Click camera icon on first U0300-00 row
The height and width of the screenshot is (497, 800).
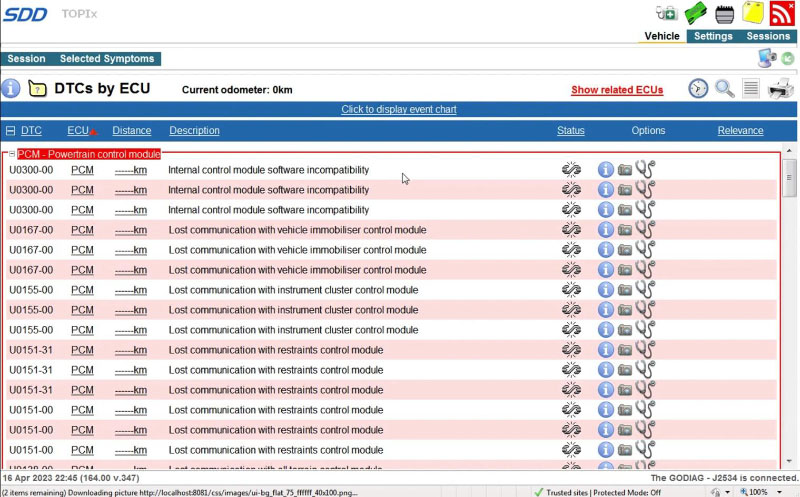click(624, 170)
